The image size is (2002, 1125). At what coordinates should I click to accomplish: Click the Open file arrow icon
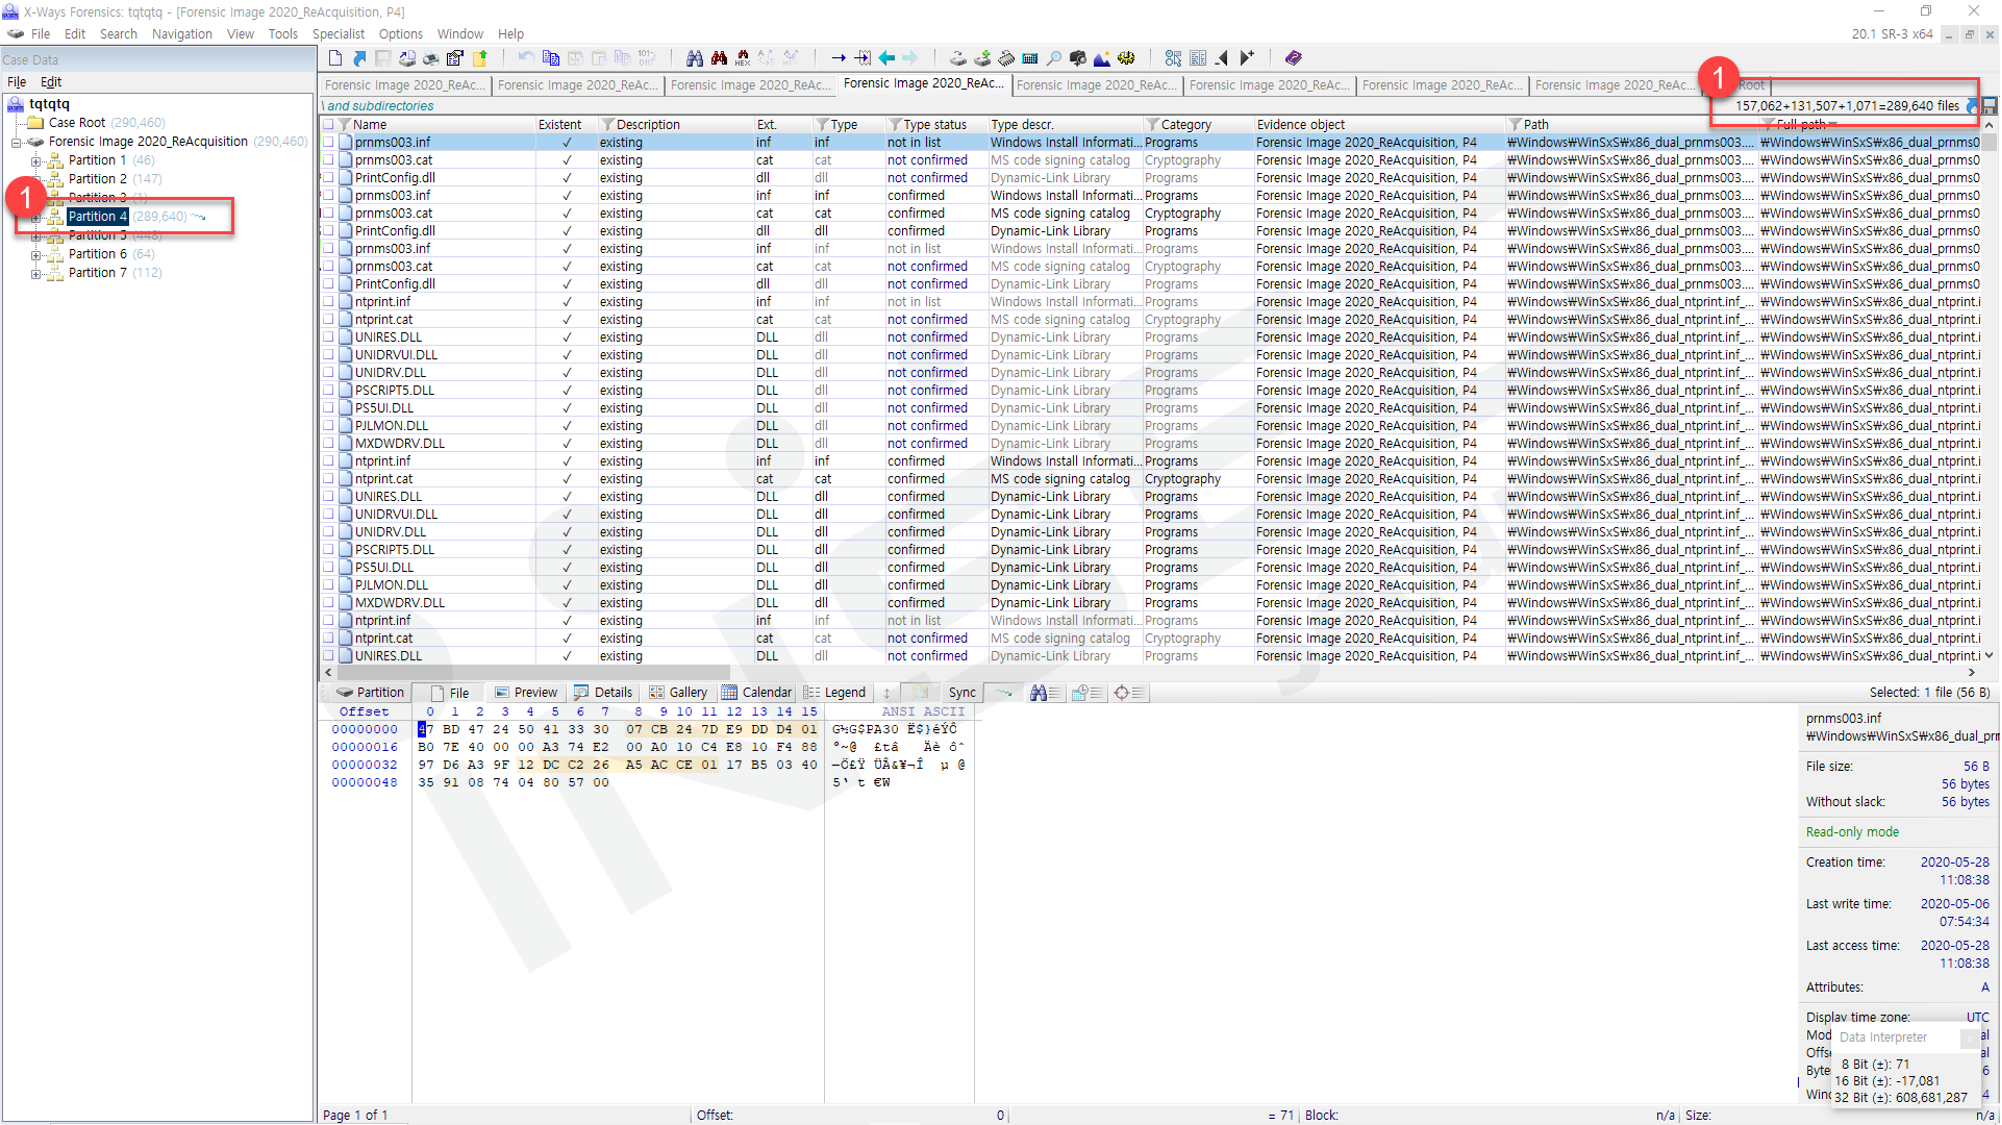point(359,58)
